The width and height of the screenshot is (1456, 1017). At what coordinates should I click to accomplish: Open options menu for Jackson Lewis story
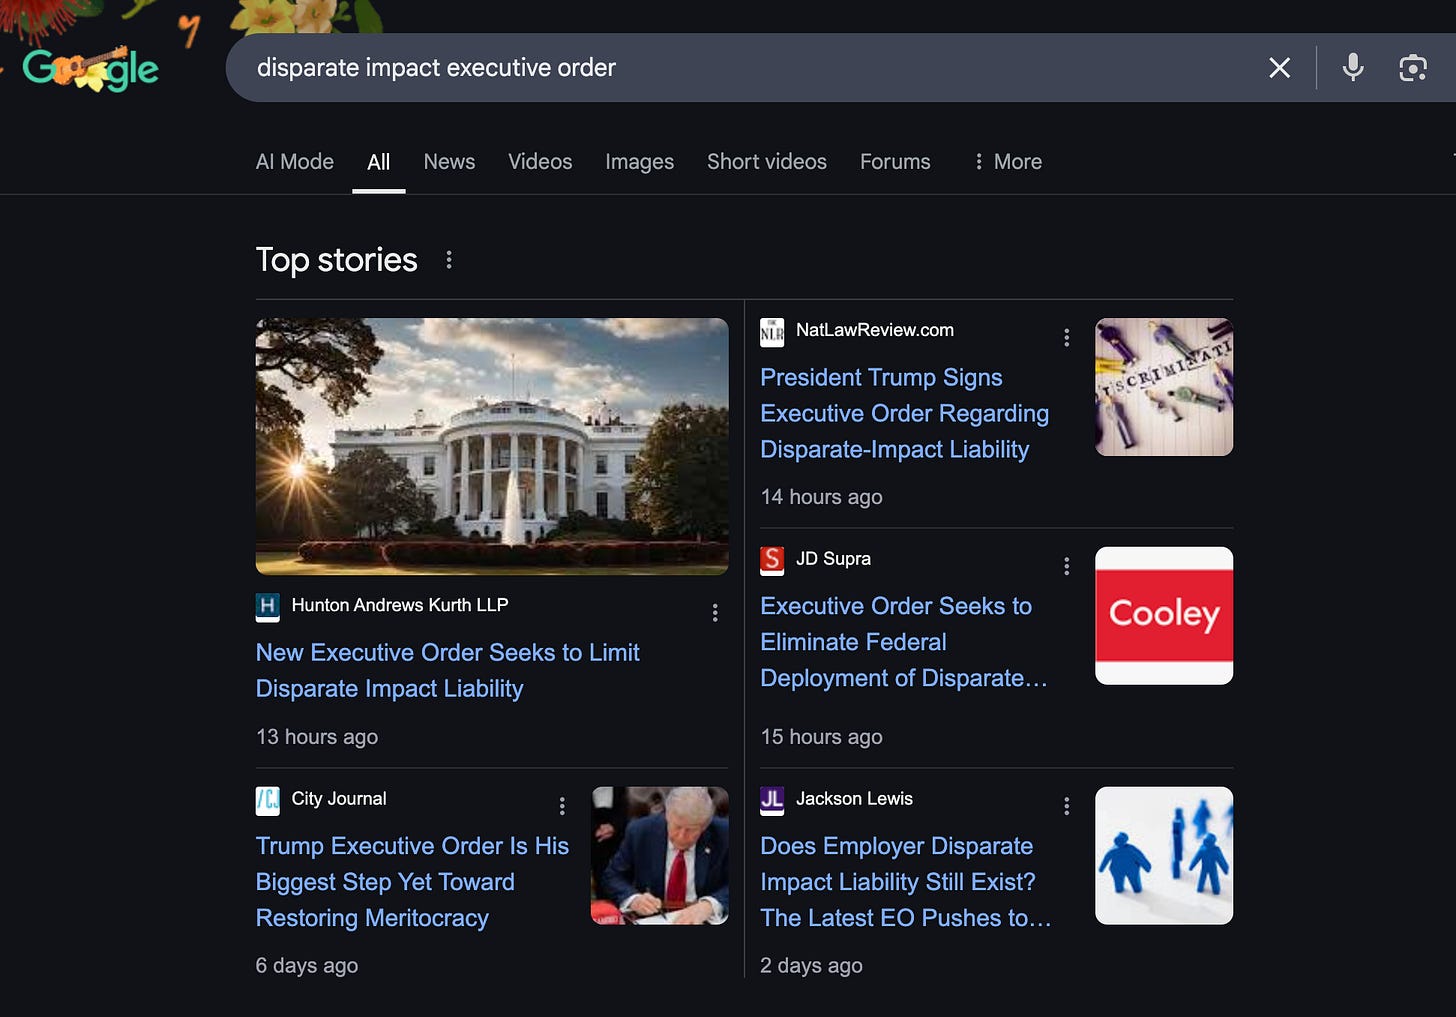1067,806
